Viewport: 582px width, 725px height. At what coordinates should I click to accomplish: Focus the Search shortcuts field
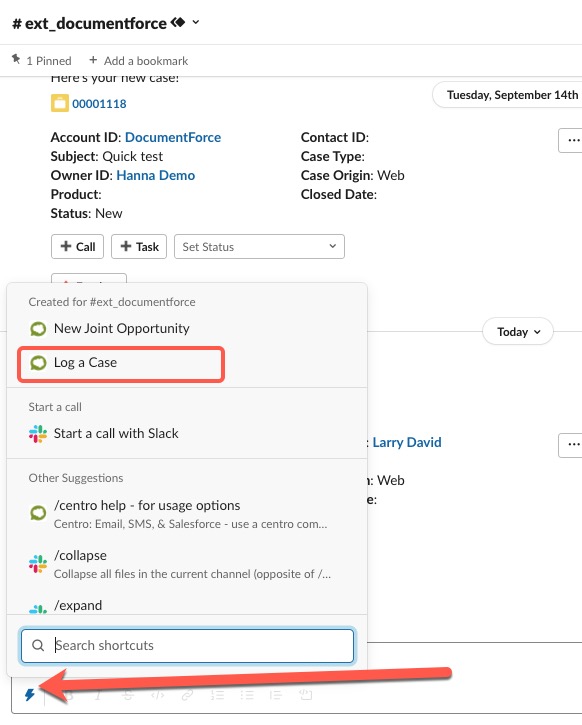click(x=187, y=645)
